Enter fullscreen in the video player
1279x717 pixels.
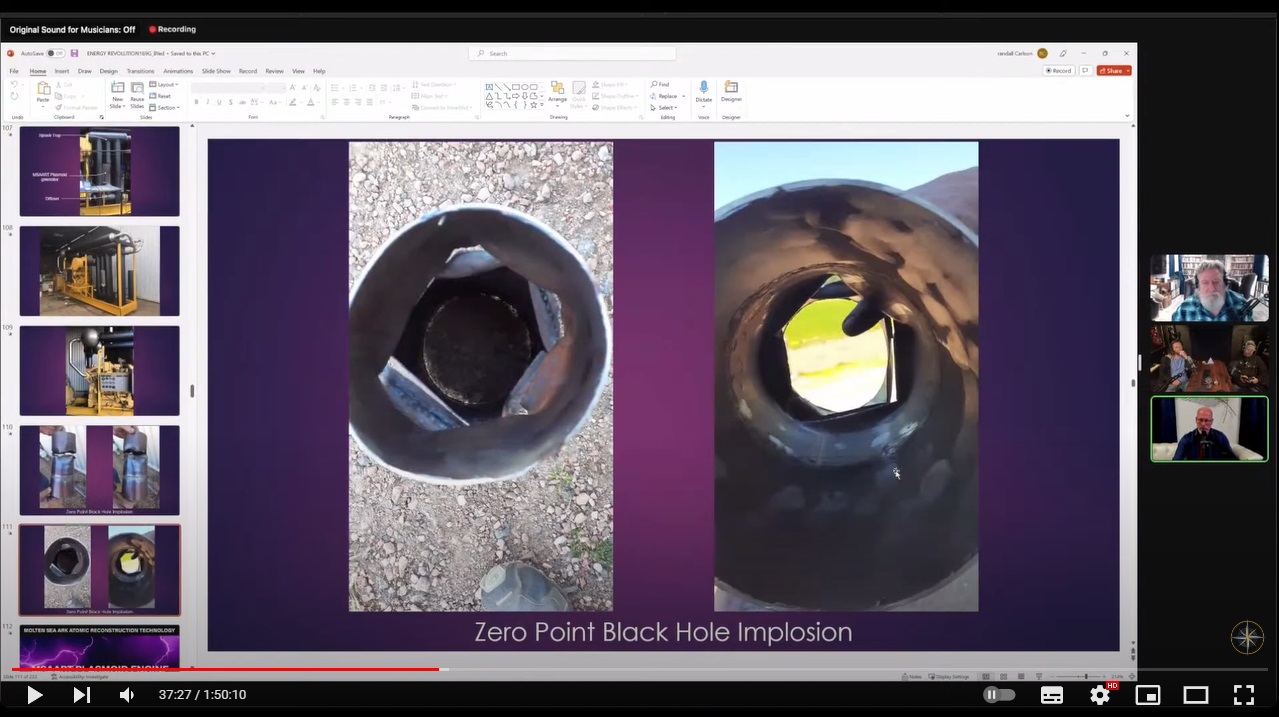pos(1243,695)
